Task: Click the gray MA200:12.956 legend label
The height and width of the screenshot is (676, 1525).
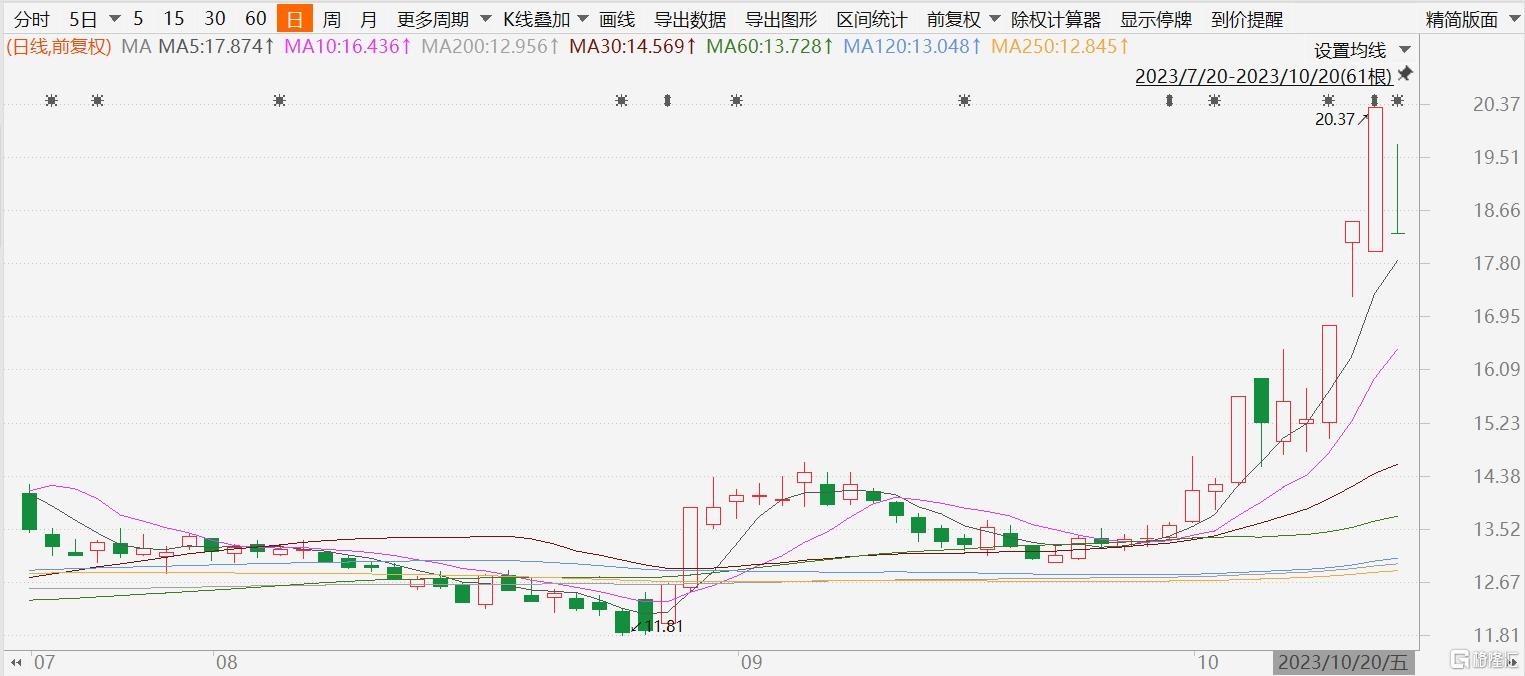Action: pyautogui.click(x=491, y=46)
